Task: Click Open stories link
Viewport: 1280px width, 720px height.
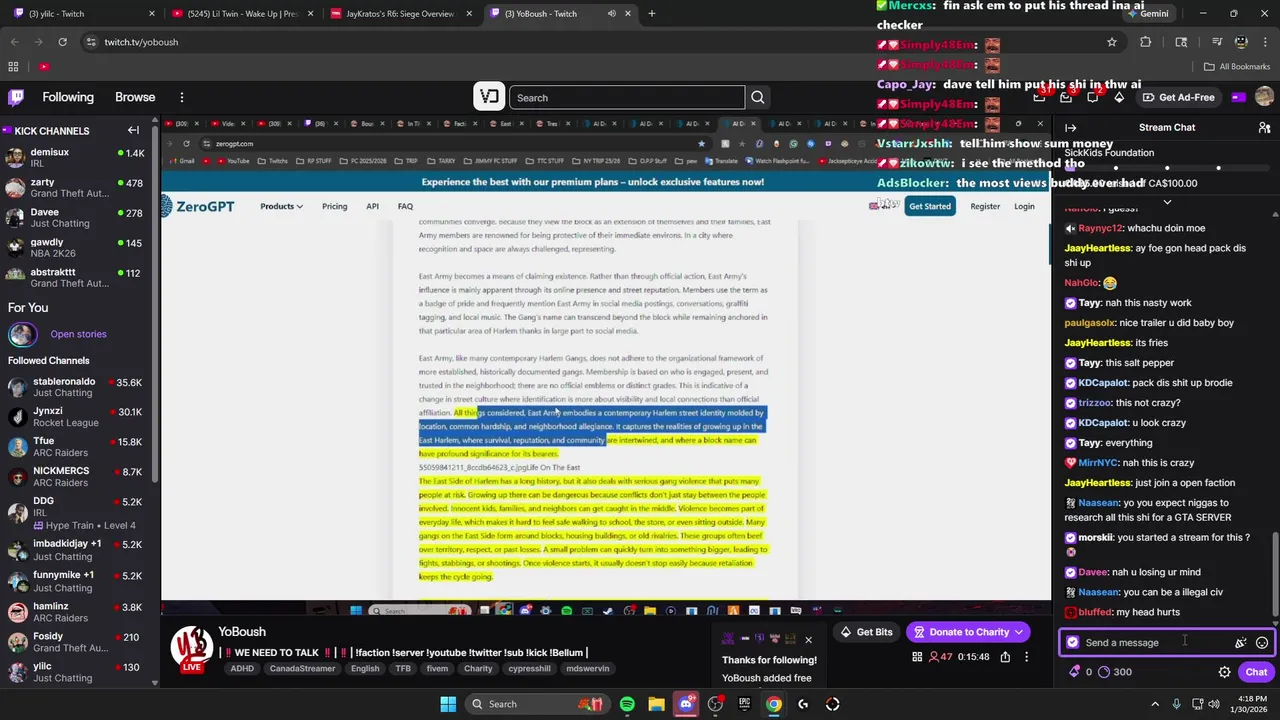Action: (78, 334)
